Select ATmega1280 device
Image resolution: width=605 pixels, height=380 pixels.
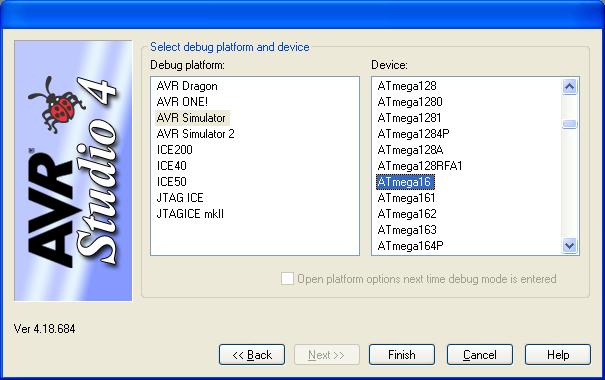pos(410,102)
